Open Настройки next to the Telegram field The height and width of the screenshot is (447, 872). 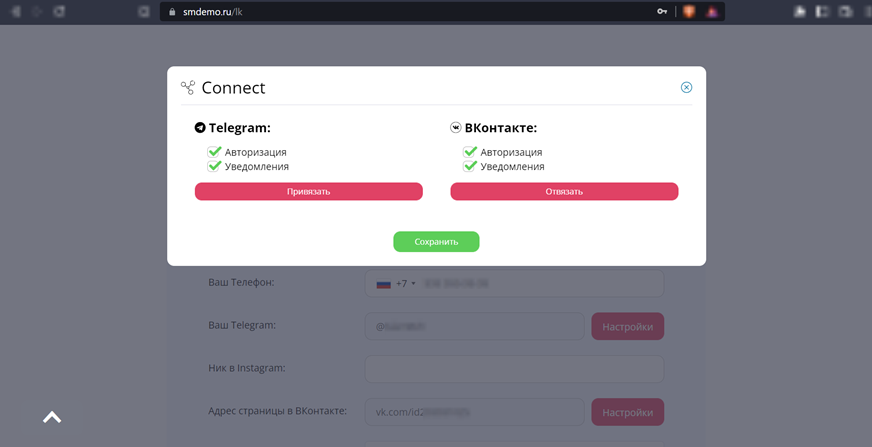627,326
